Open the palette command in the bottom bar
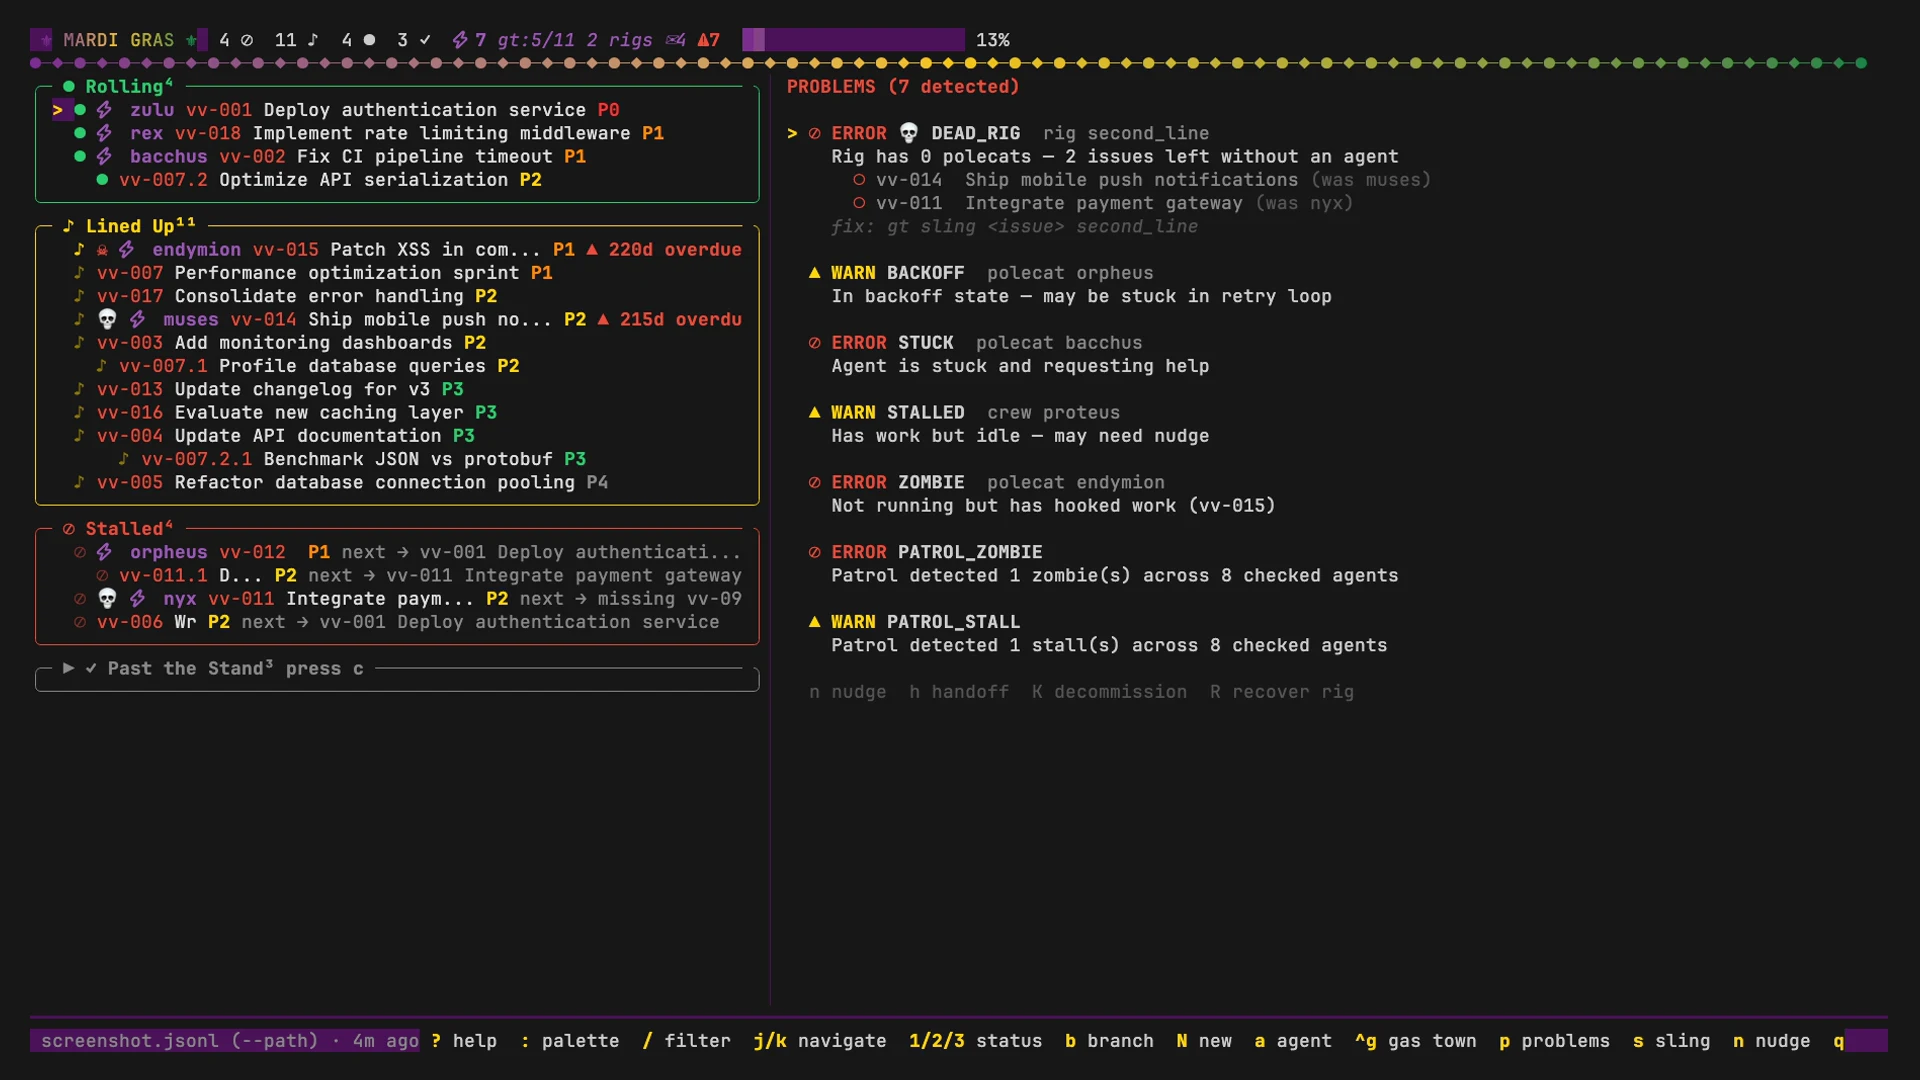Screen dimensions: 1920x1080 coord(570,1041)
